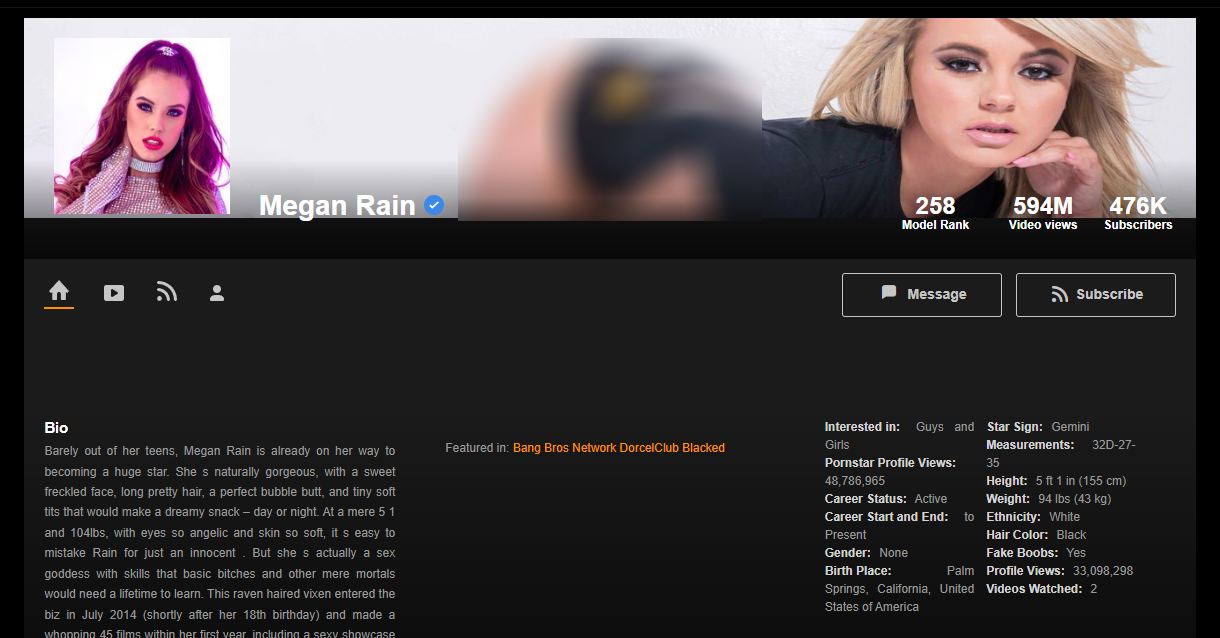Open the Home tab icon

click(59, 291)
